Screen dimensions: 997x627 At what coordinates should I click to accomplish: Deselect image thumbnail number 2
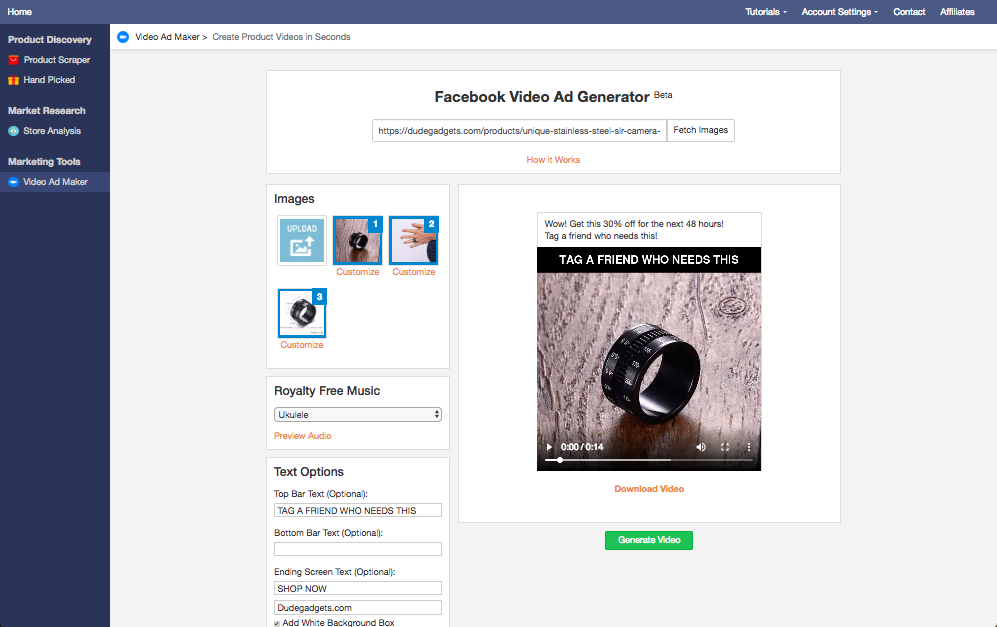click(x=412, y=241)
